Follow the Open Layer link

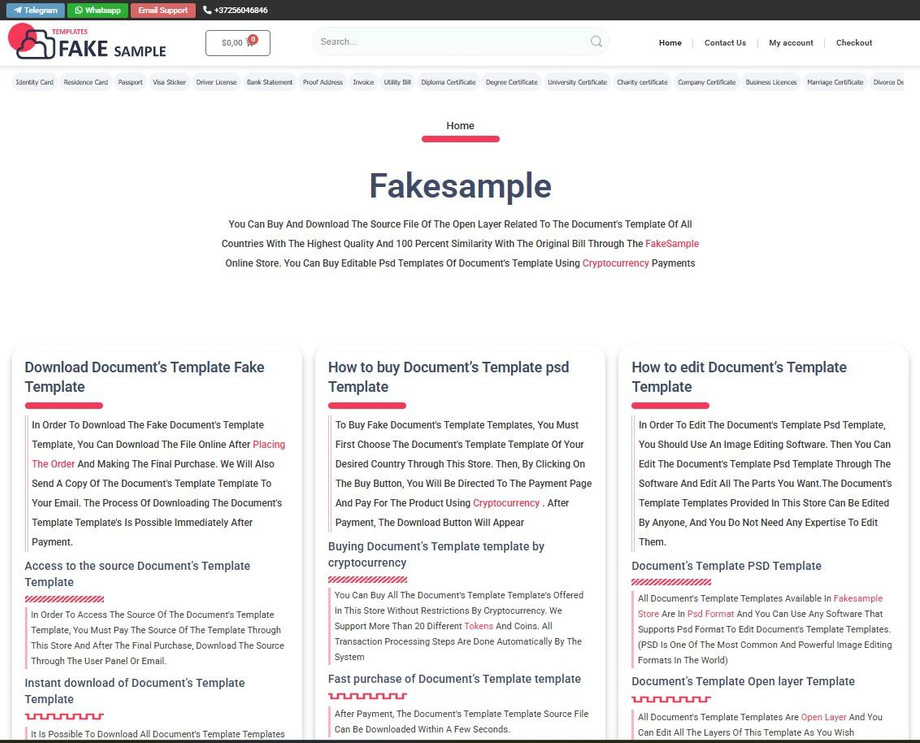click(824, 717)
